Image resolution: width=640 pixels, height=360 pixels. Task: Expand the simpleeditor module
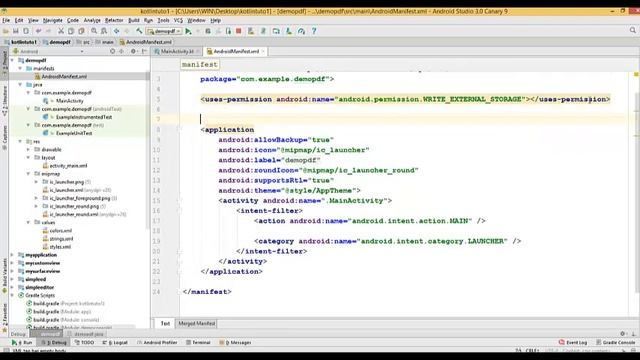(12, 287)
